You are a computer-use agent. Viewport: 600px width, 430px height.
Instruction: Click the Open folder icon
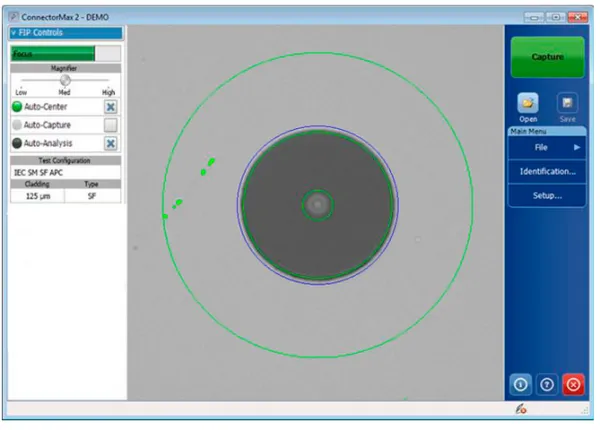point(528,103)
